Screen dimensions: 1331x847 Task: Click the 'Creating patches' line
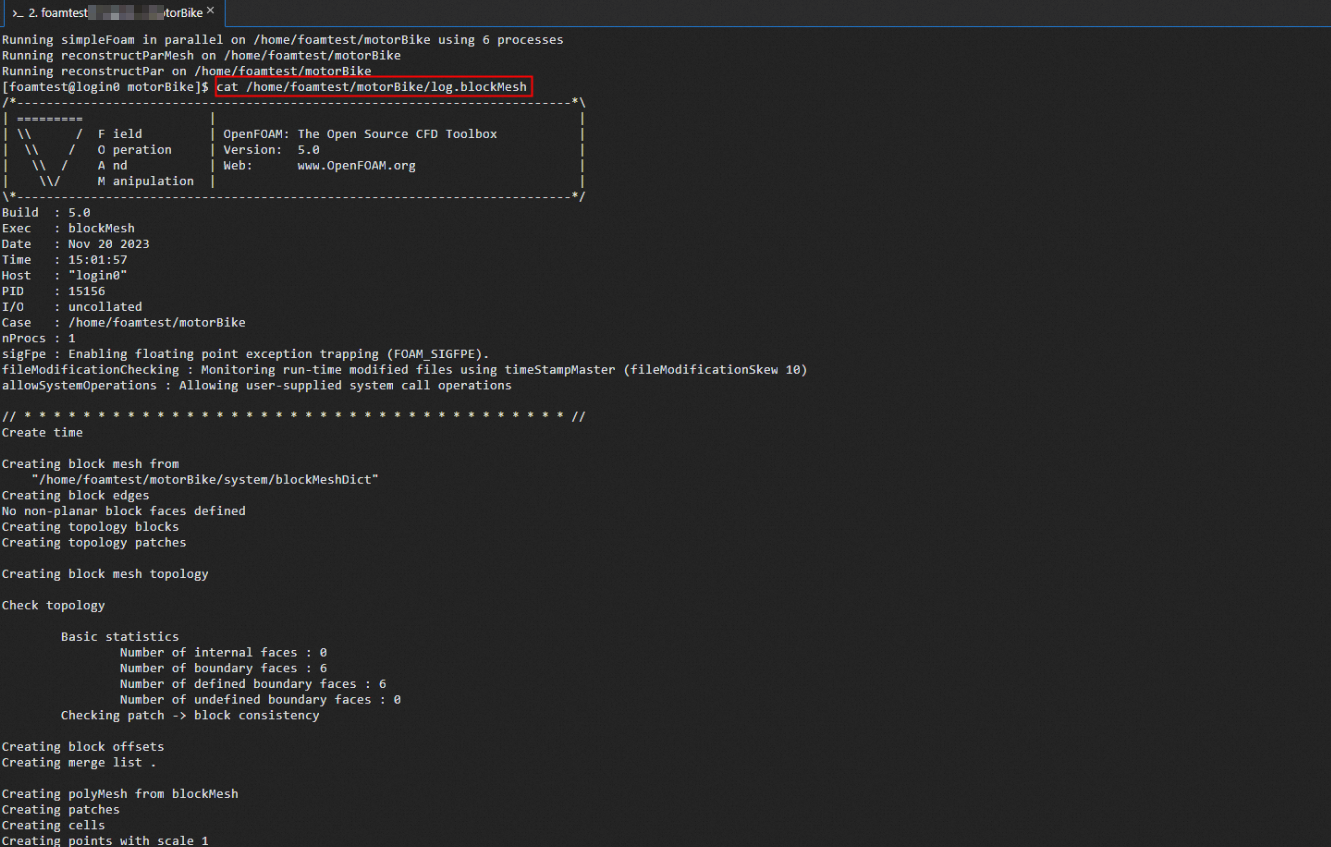(x=61, y=810)
